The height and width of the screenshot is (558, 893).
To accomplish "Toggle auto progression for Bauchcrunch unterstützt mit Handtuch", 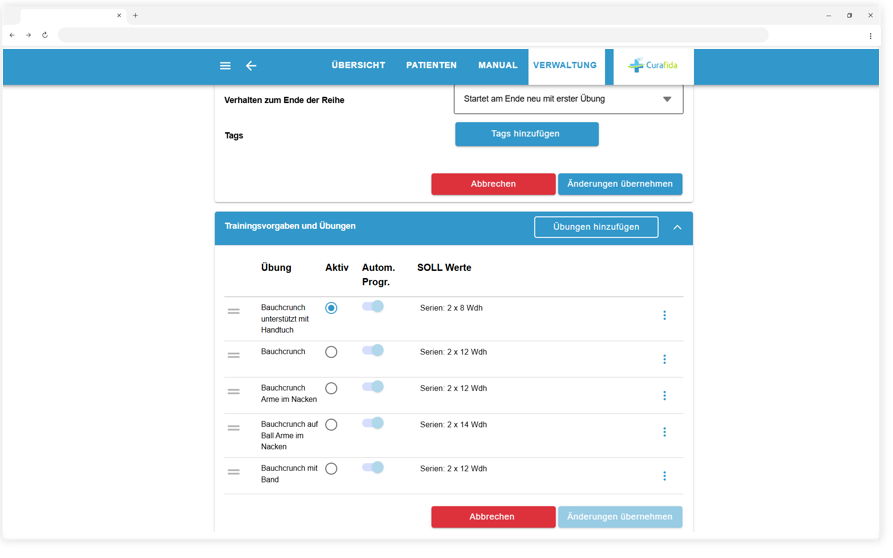I will (x=373, y=306).
